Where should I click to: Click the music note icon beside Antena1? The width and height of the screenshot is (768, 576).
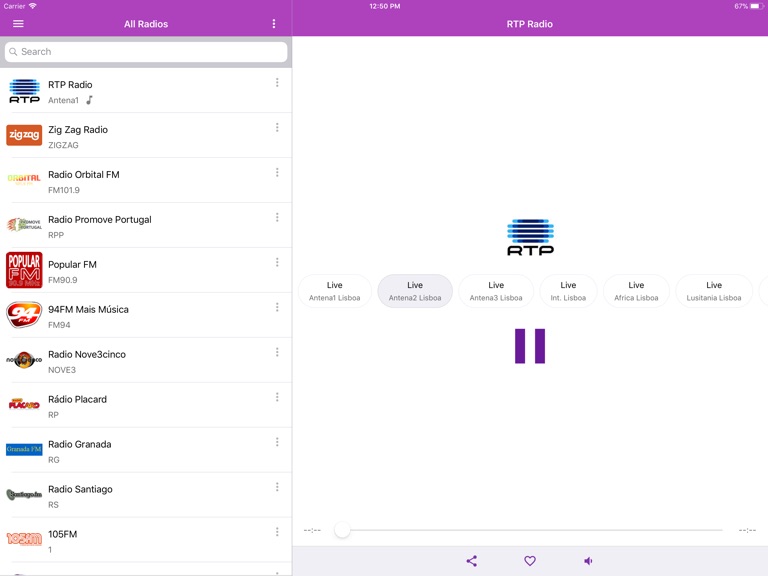pos(89,100)
